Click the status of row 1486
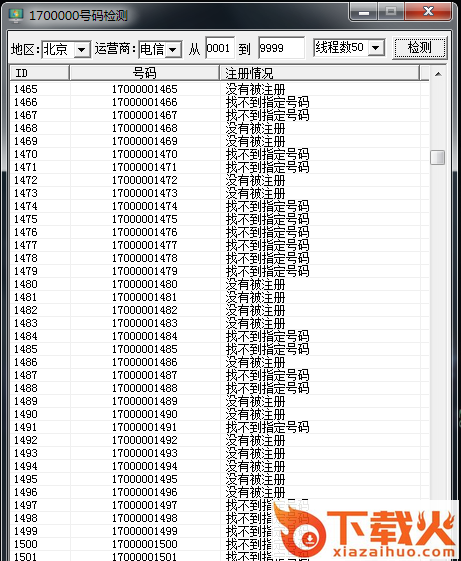The height and width of the screenshot is (561, 461). coord(256,362)
